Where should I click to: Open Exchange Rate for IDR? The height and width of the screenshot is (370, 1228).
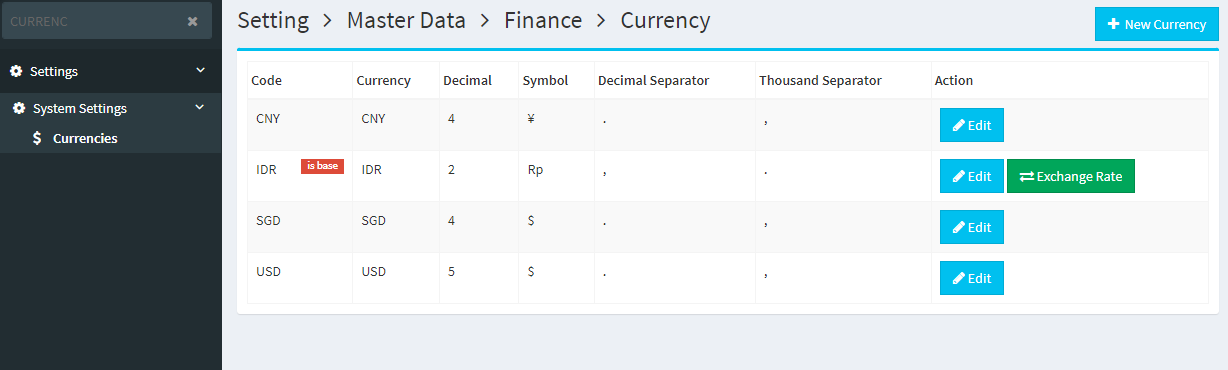(1071, 176)
